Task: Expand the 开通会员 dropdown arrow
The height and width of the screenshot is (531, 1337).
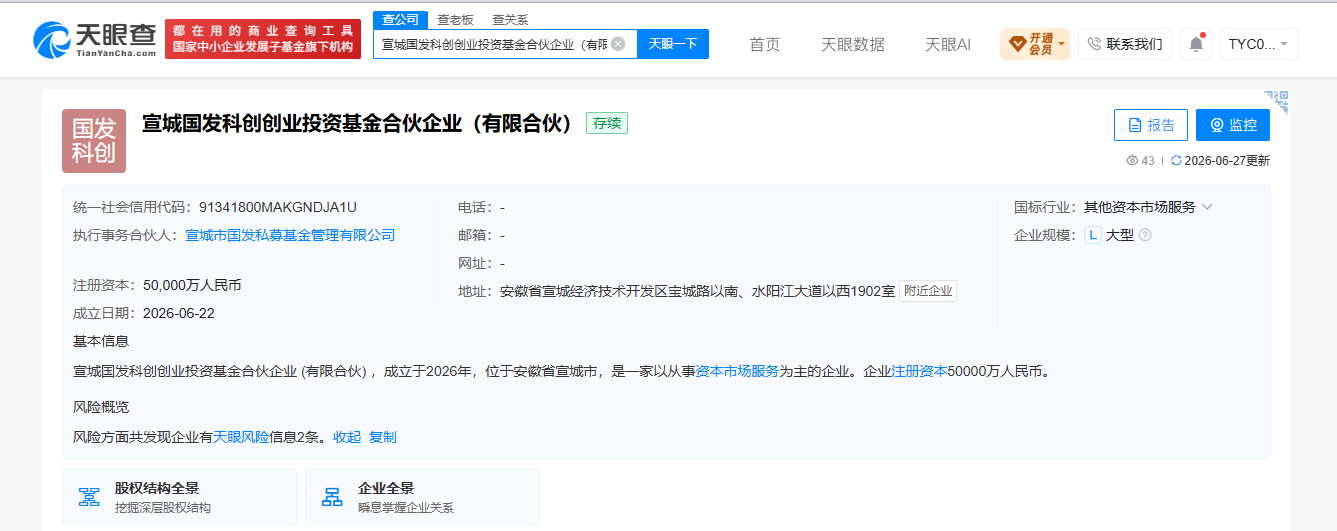Action: tap(1061, 44)
